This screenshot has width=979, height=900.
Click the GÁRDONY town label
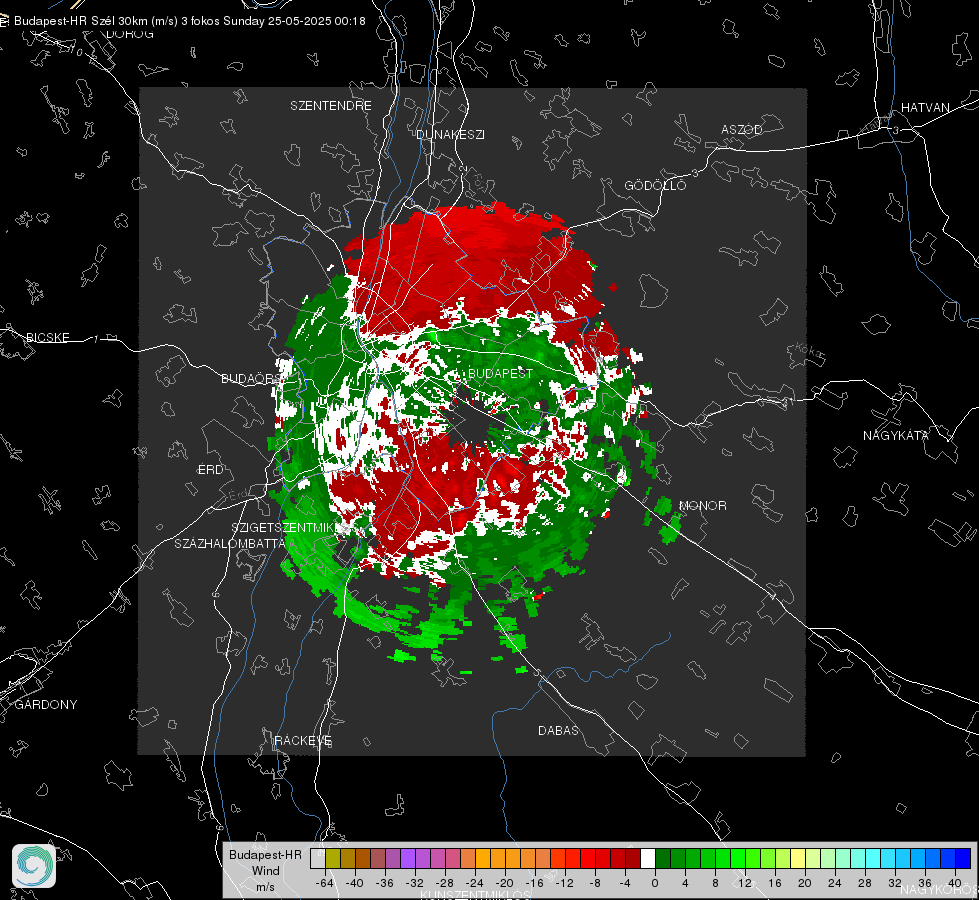pyautogui.click(x=46, y=705)
